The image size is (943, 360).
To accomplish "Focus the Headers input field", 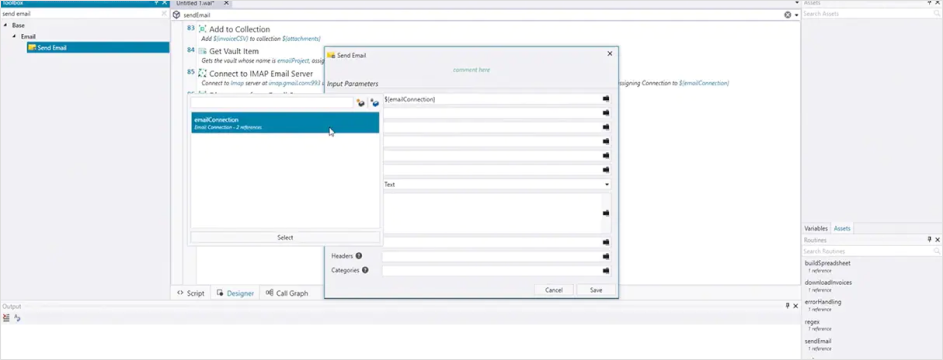I will click(491, 257).
